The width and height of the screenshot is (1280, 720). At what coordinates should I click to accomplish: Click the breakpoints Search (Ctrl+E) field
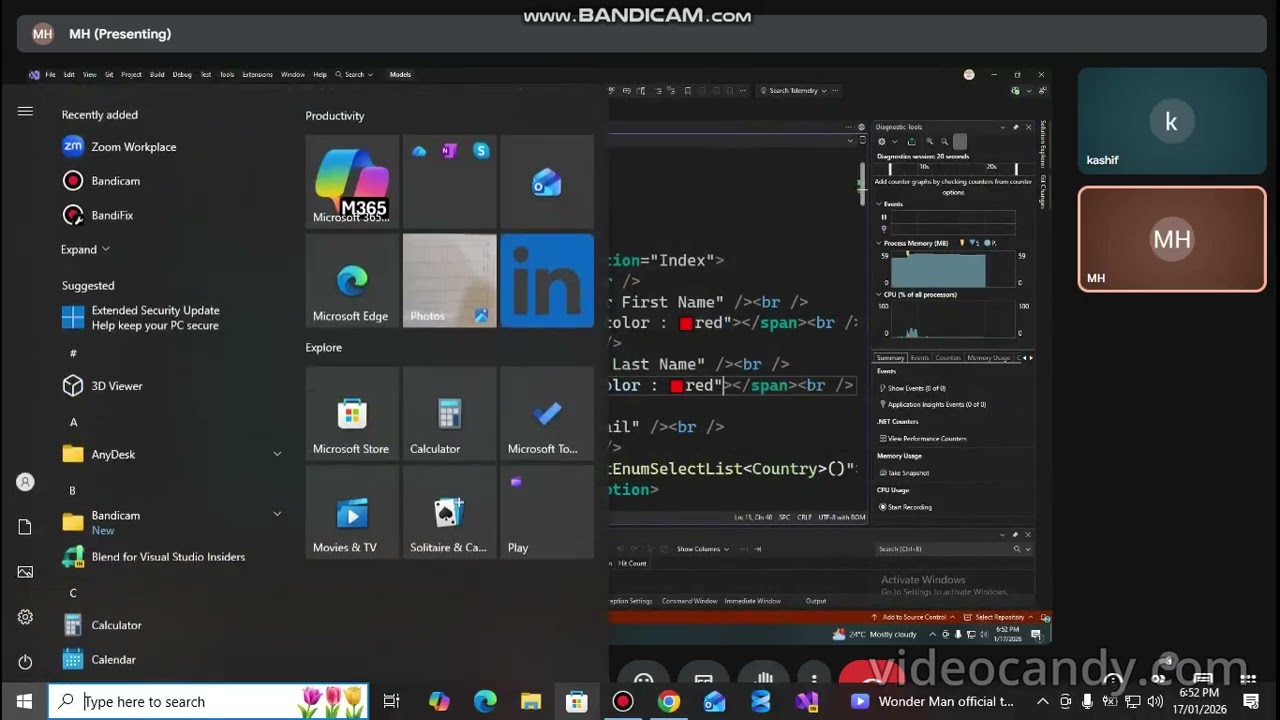click(x=943, y=549)
